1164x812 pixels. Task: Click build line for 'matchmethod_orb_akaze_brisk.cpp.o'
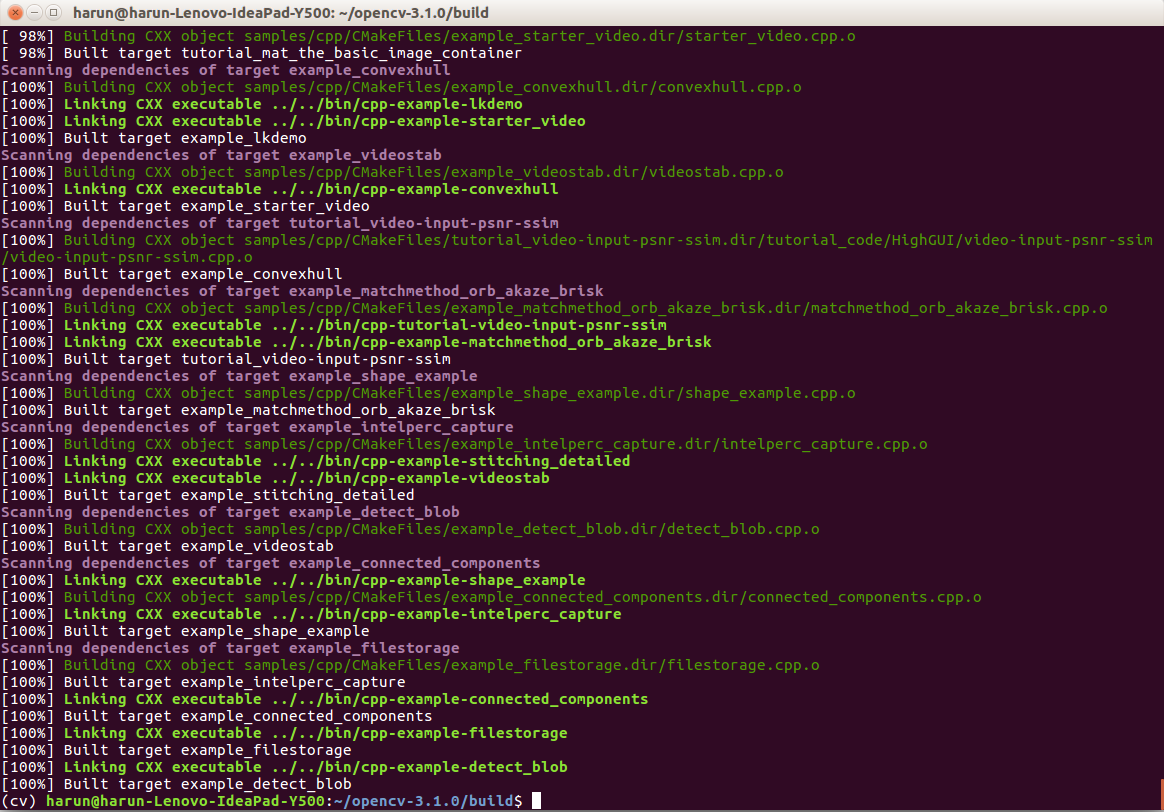click(x=555, y=309)
